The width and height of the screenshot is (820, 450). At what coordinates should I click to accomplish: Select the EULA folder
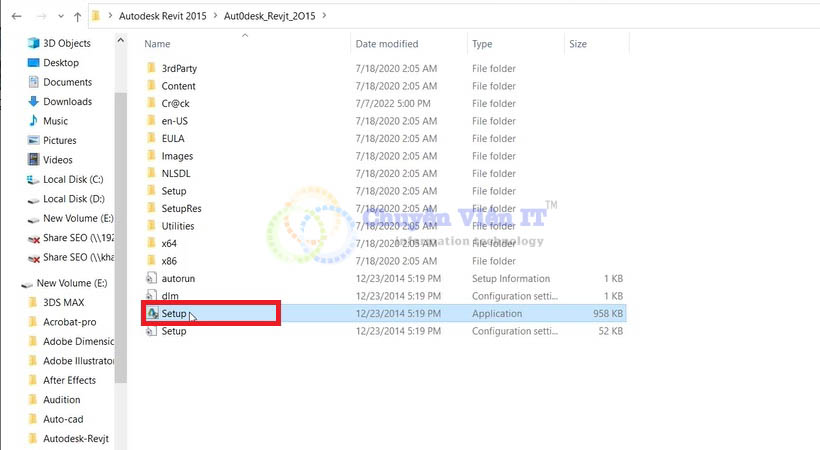tap(173, 139)
